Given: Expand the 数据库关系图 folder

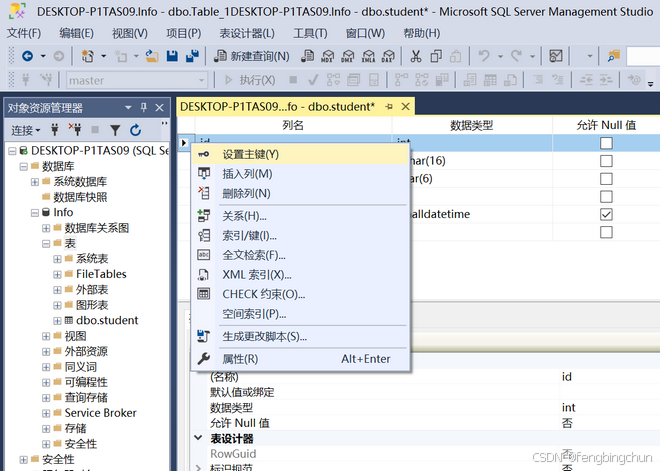Looking at the screenshot, I should pyautogui.click(x=46, y=228).
